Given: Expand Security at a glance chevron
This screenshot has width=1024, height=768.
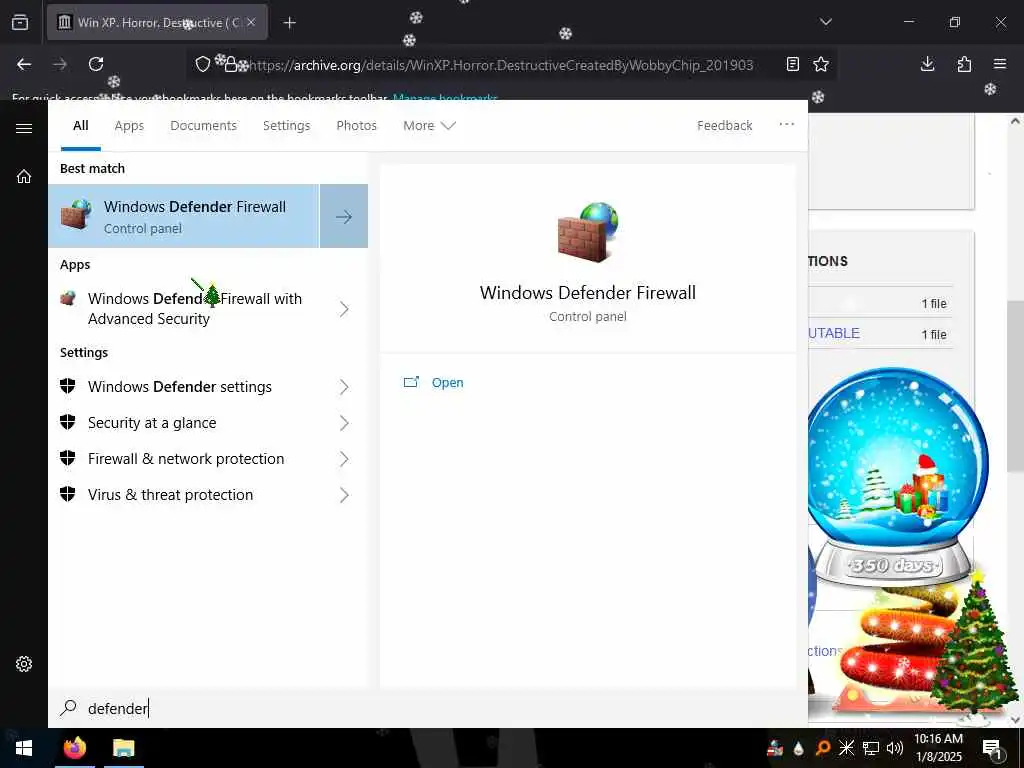Looking at the screenshot, I should pos(344,423).
